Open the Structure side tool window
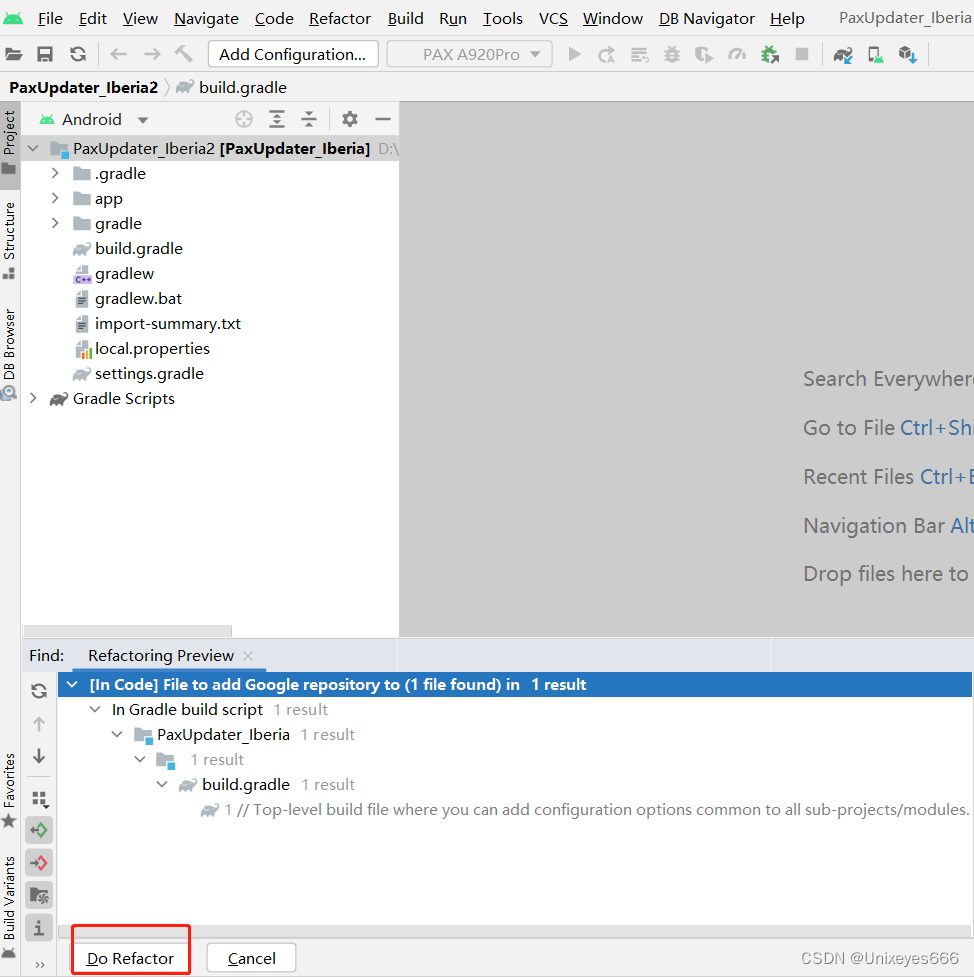Image resolution: width=974 pixels, height=977 pixels. 9,239
